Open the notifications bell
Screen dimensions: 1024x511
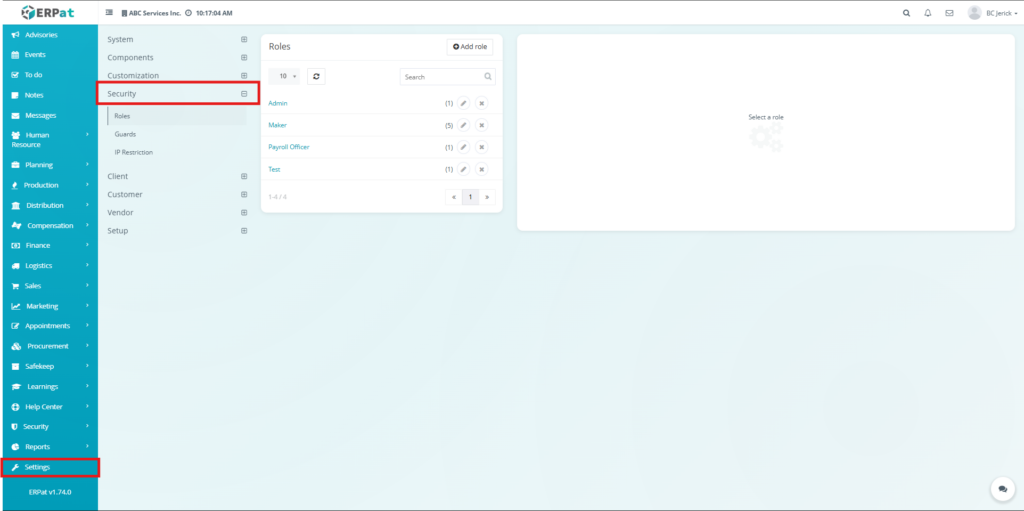[927, 13]
